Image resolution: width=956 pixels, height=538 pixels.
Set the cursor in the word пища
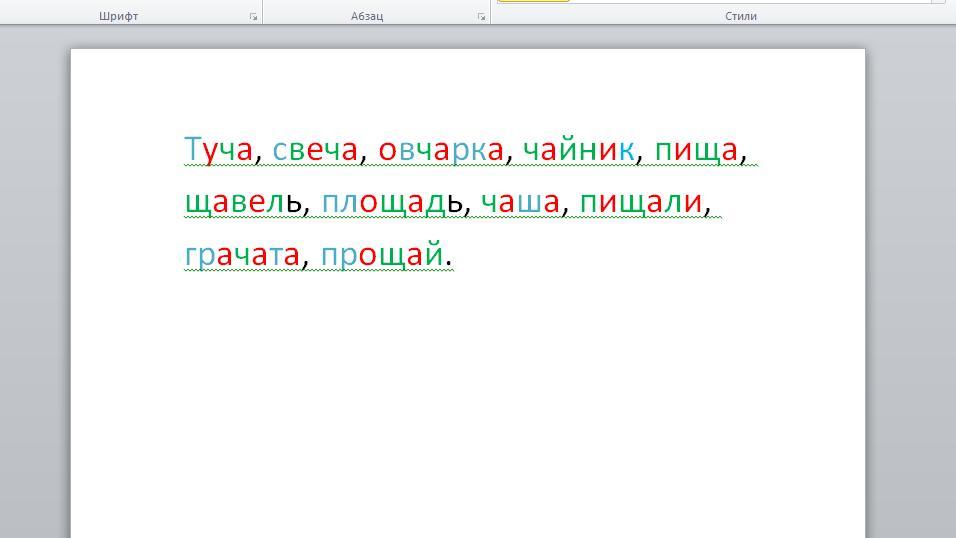[x=696, y=150]
